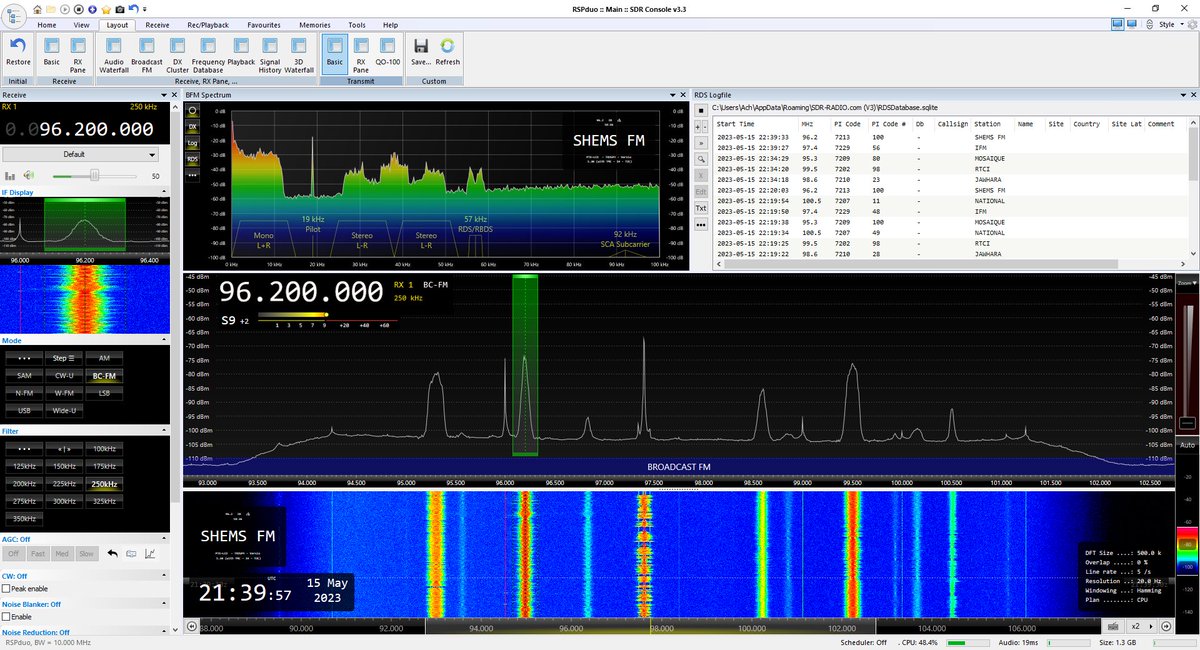Choose the Playback layout icon
This screenshot has width=1200, height=650.
click(x=240, y=46)
